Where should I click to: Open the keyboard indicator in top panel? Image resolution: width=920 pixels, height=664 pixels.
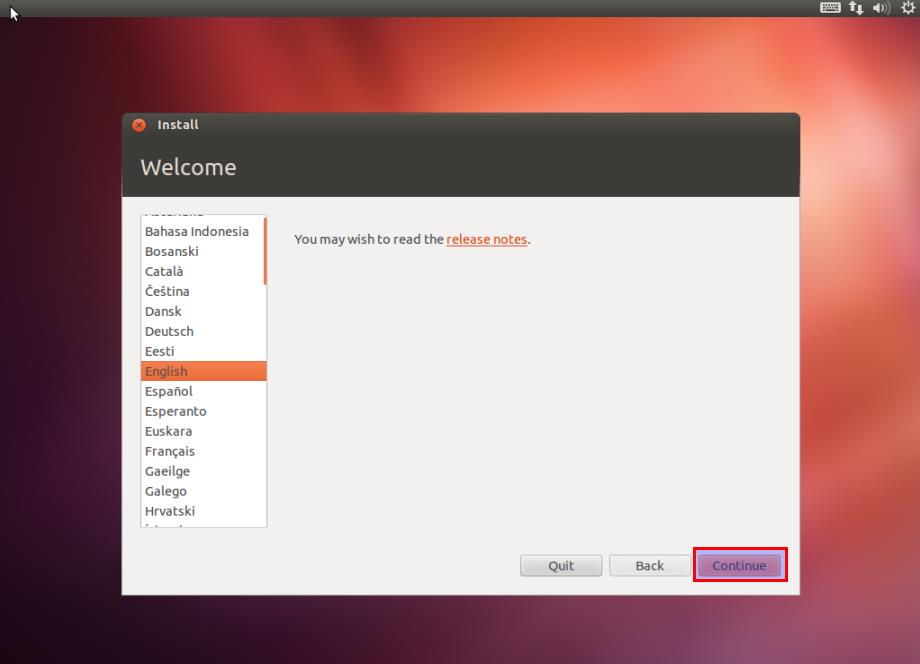[x=830, y=8]
